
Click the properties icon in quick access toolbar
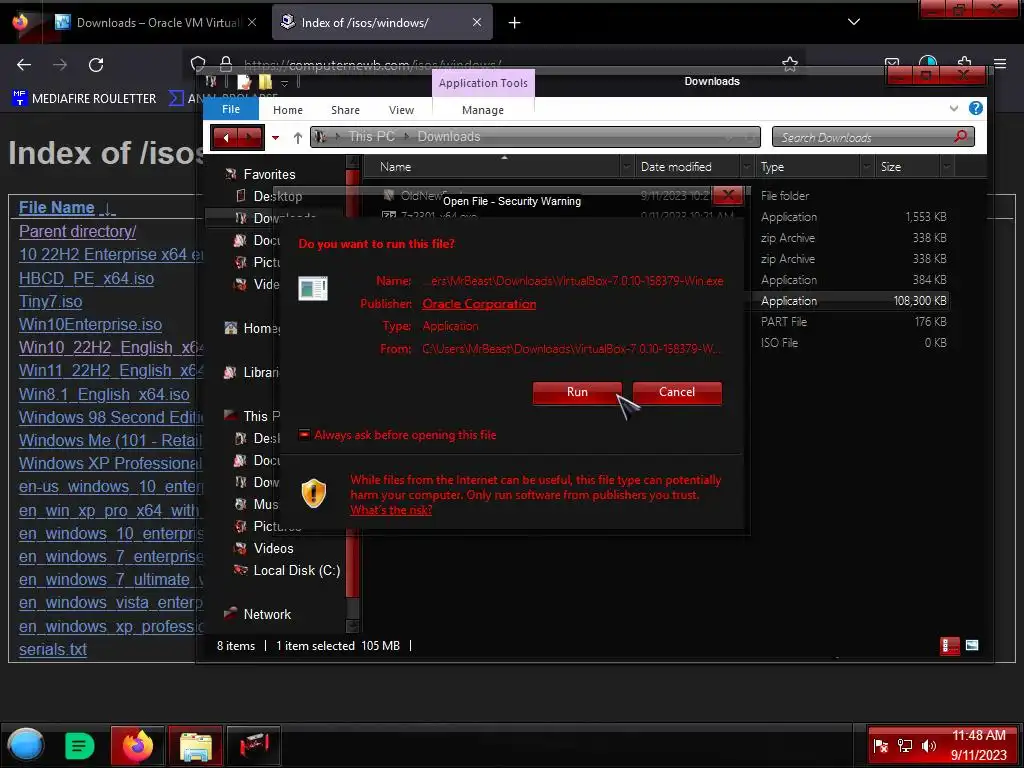[x=244, y=82]
